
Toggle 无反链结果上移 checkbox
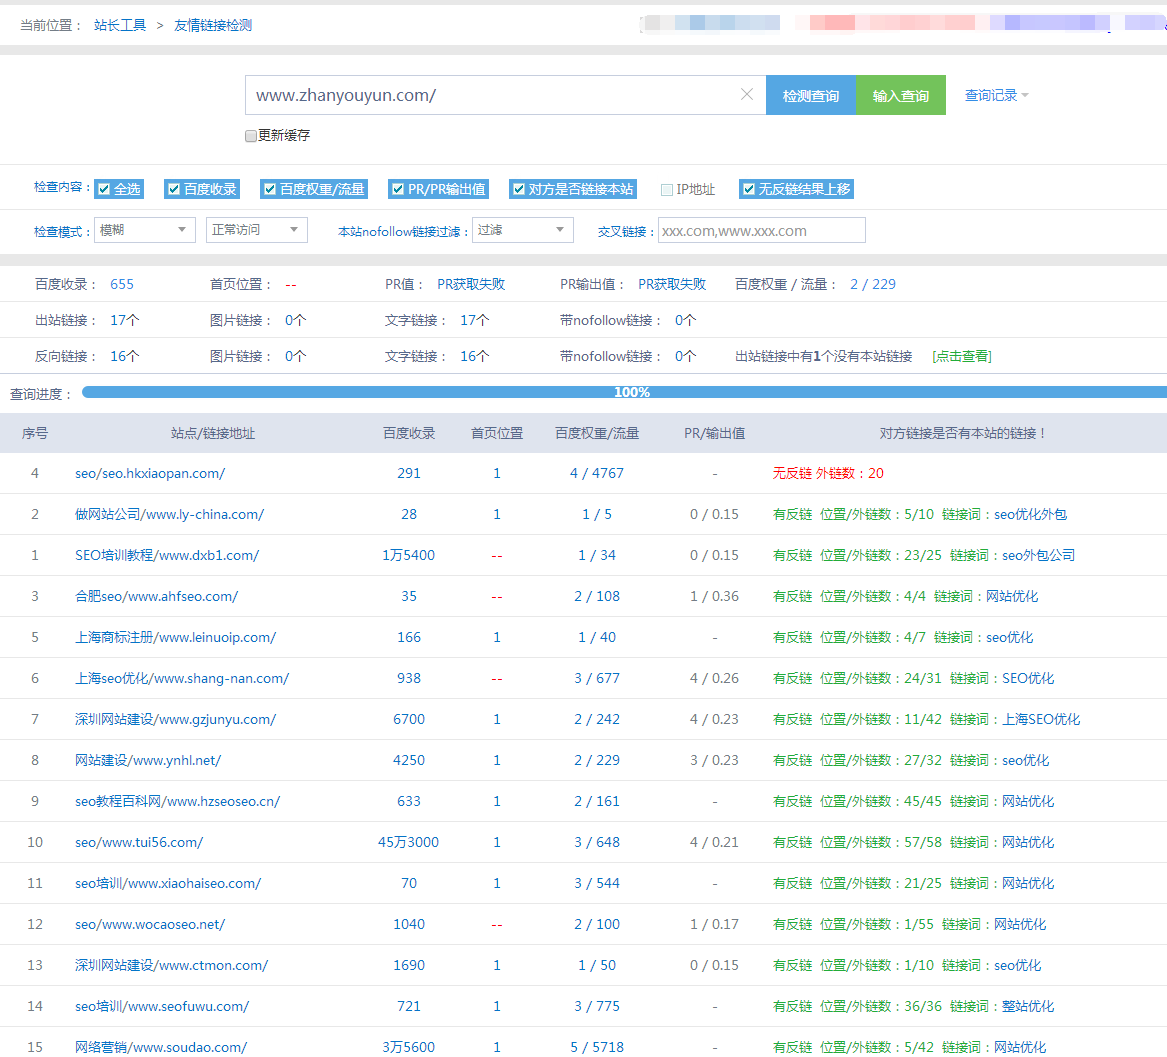[749, 189]
